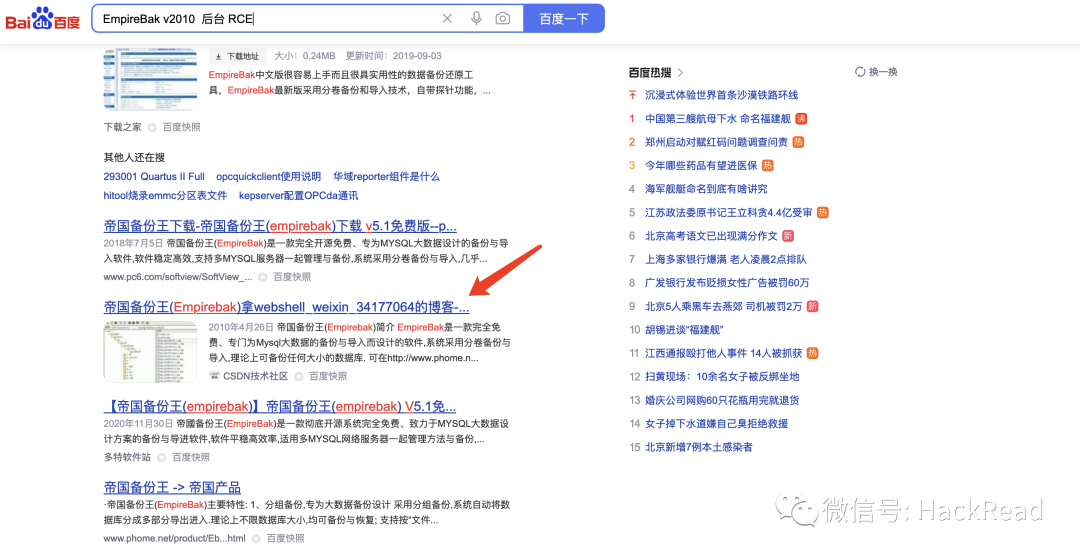The height and width of the screenshot is (558, 1080).
Task: Open the 百度热搜 heading
Action: [650, 72]
